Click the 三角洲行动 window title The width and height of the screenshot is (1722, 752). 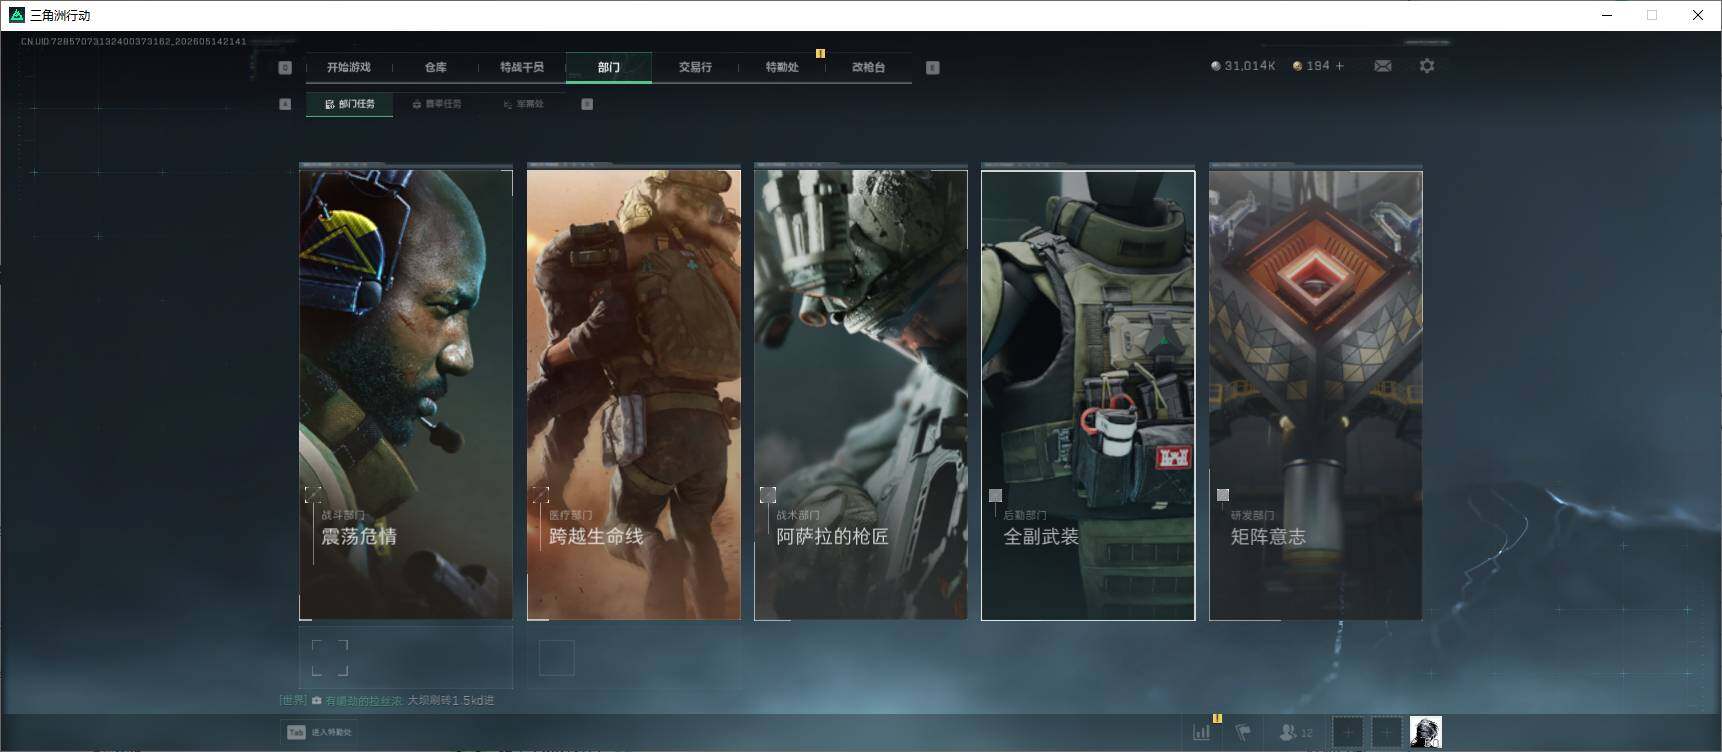[60, 15]
